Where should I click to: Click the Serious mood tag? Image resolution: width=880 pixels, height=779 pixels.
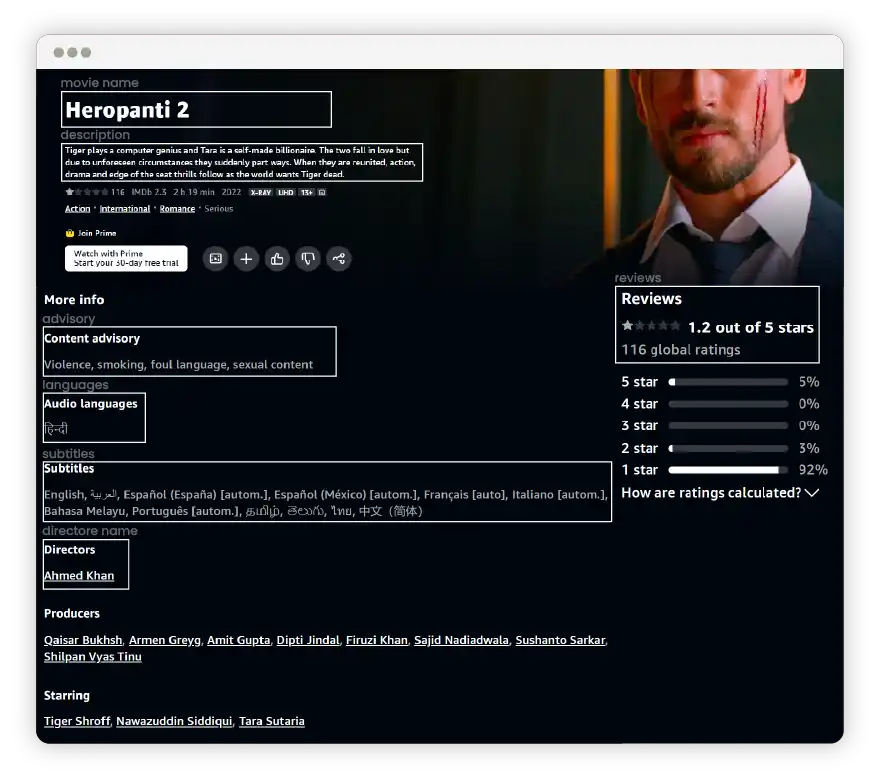pyautogui.click(x=219, y=209)
